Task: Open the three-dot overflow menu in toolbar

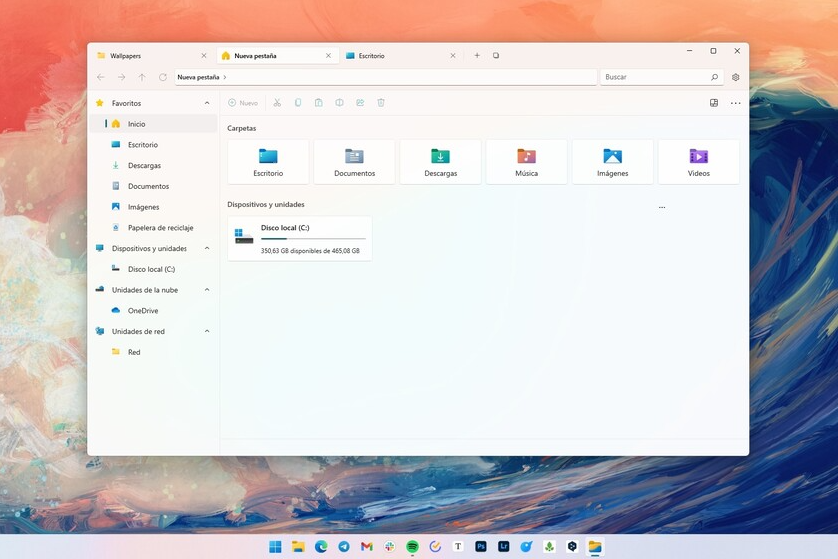Action: pyautogui.click(x=735, y=103)
